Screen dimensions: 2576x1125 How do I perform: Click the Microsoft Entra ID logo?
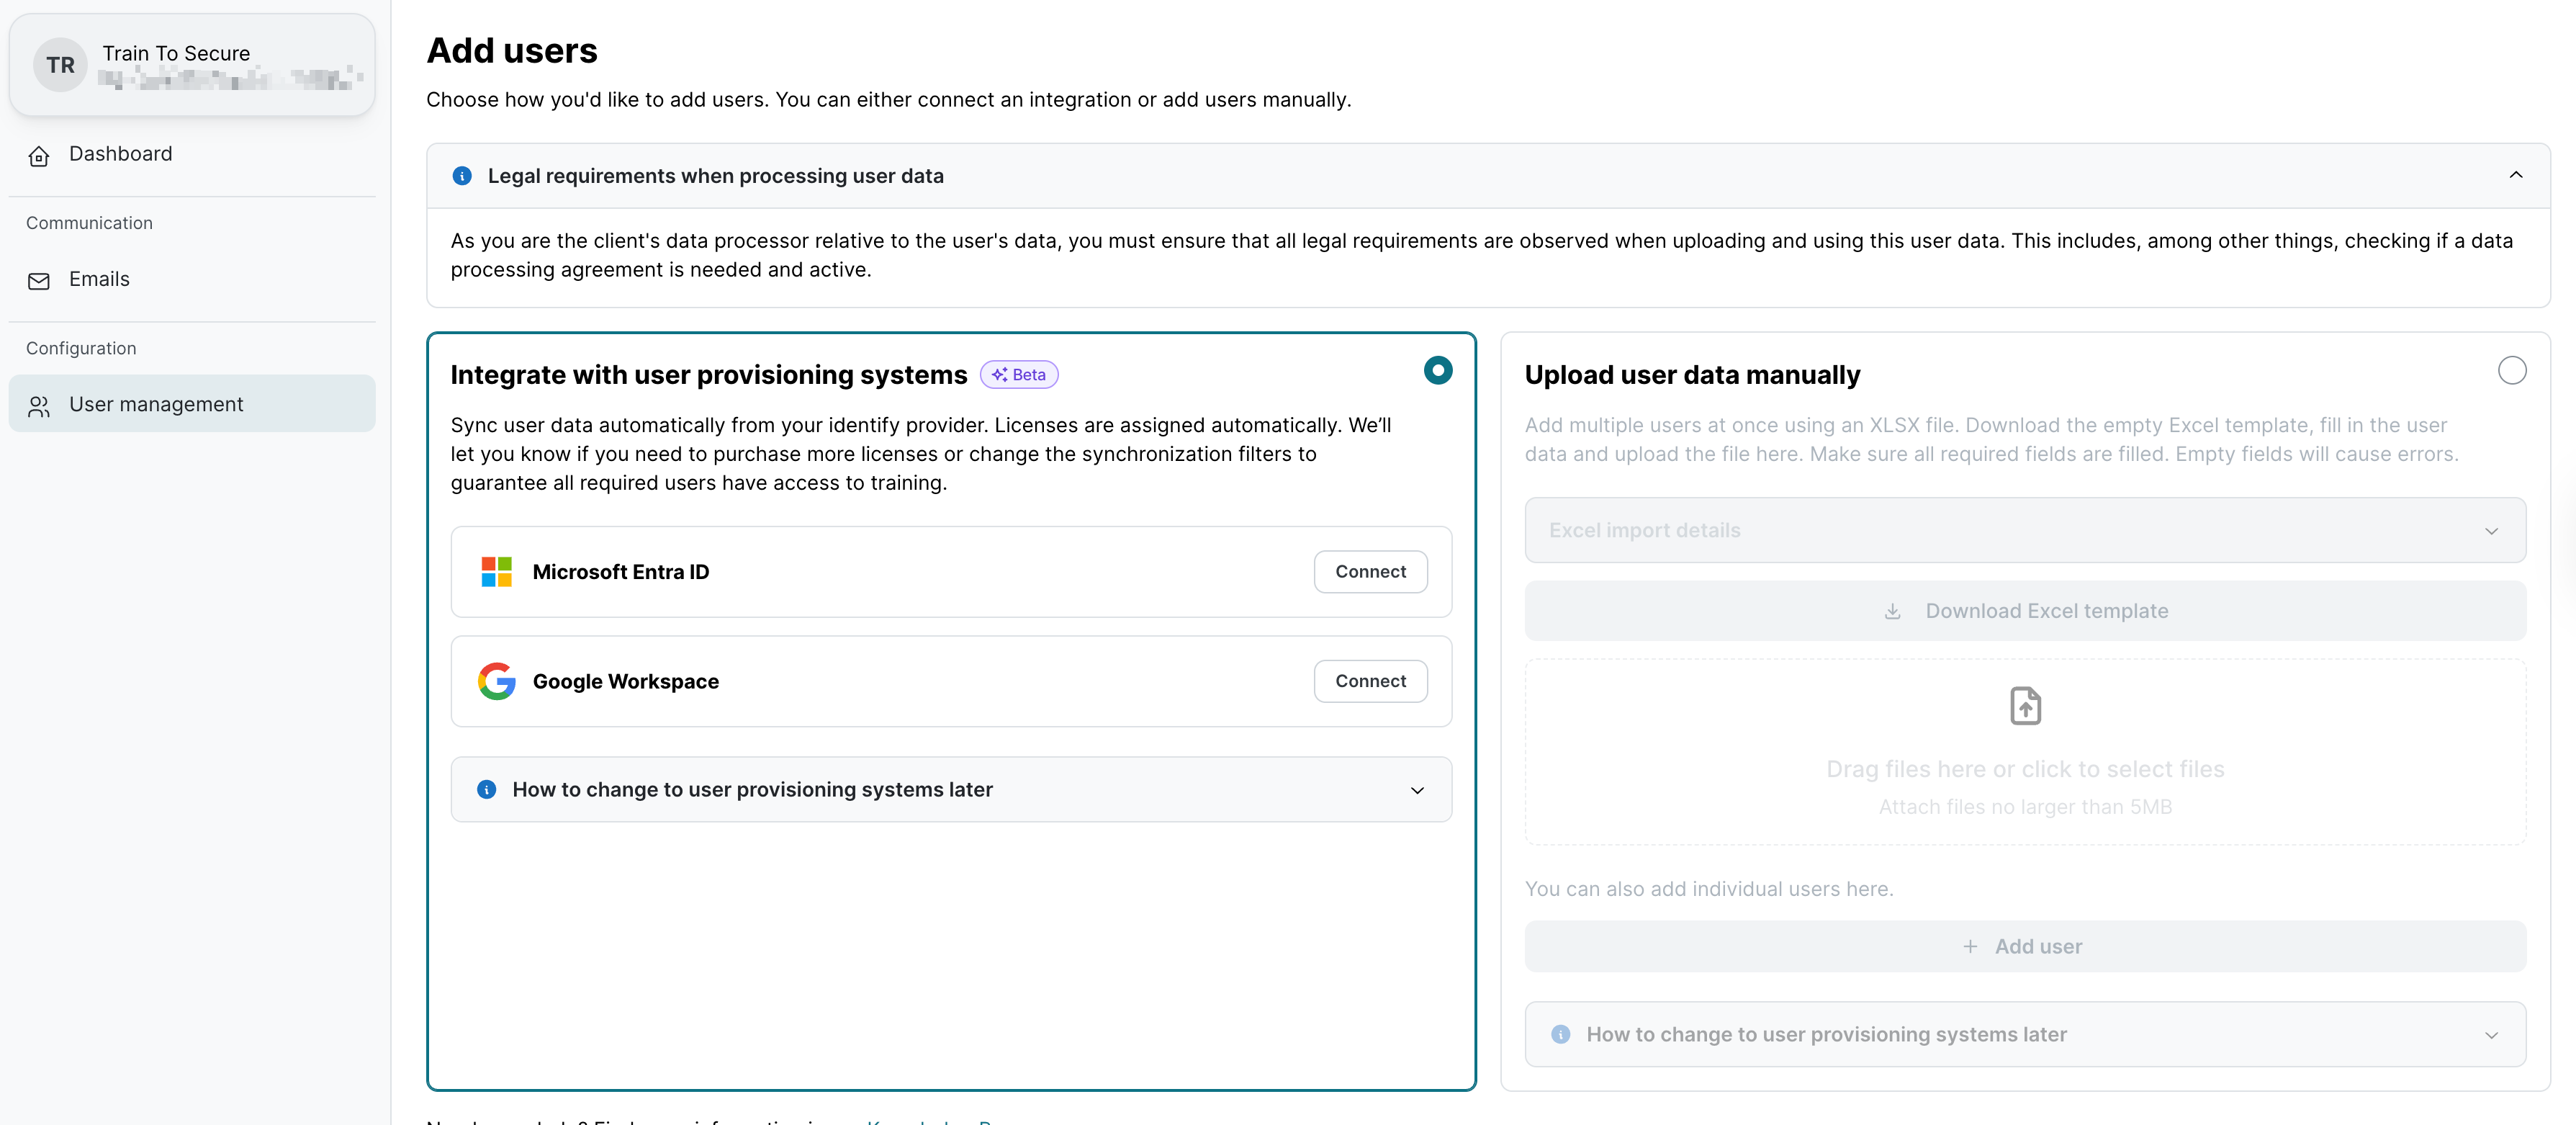[x=496, y=572]
